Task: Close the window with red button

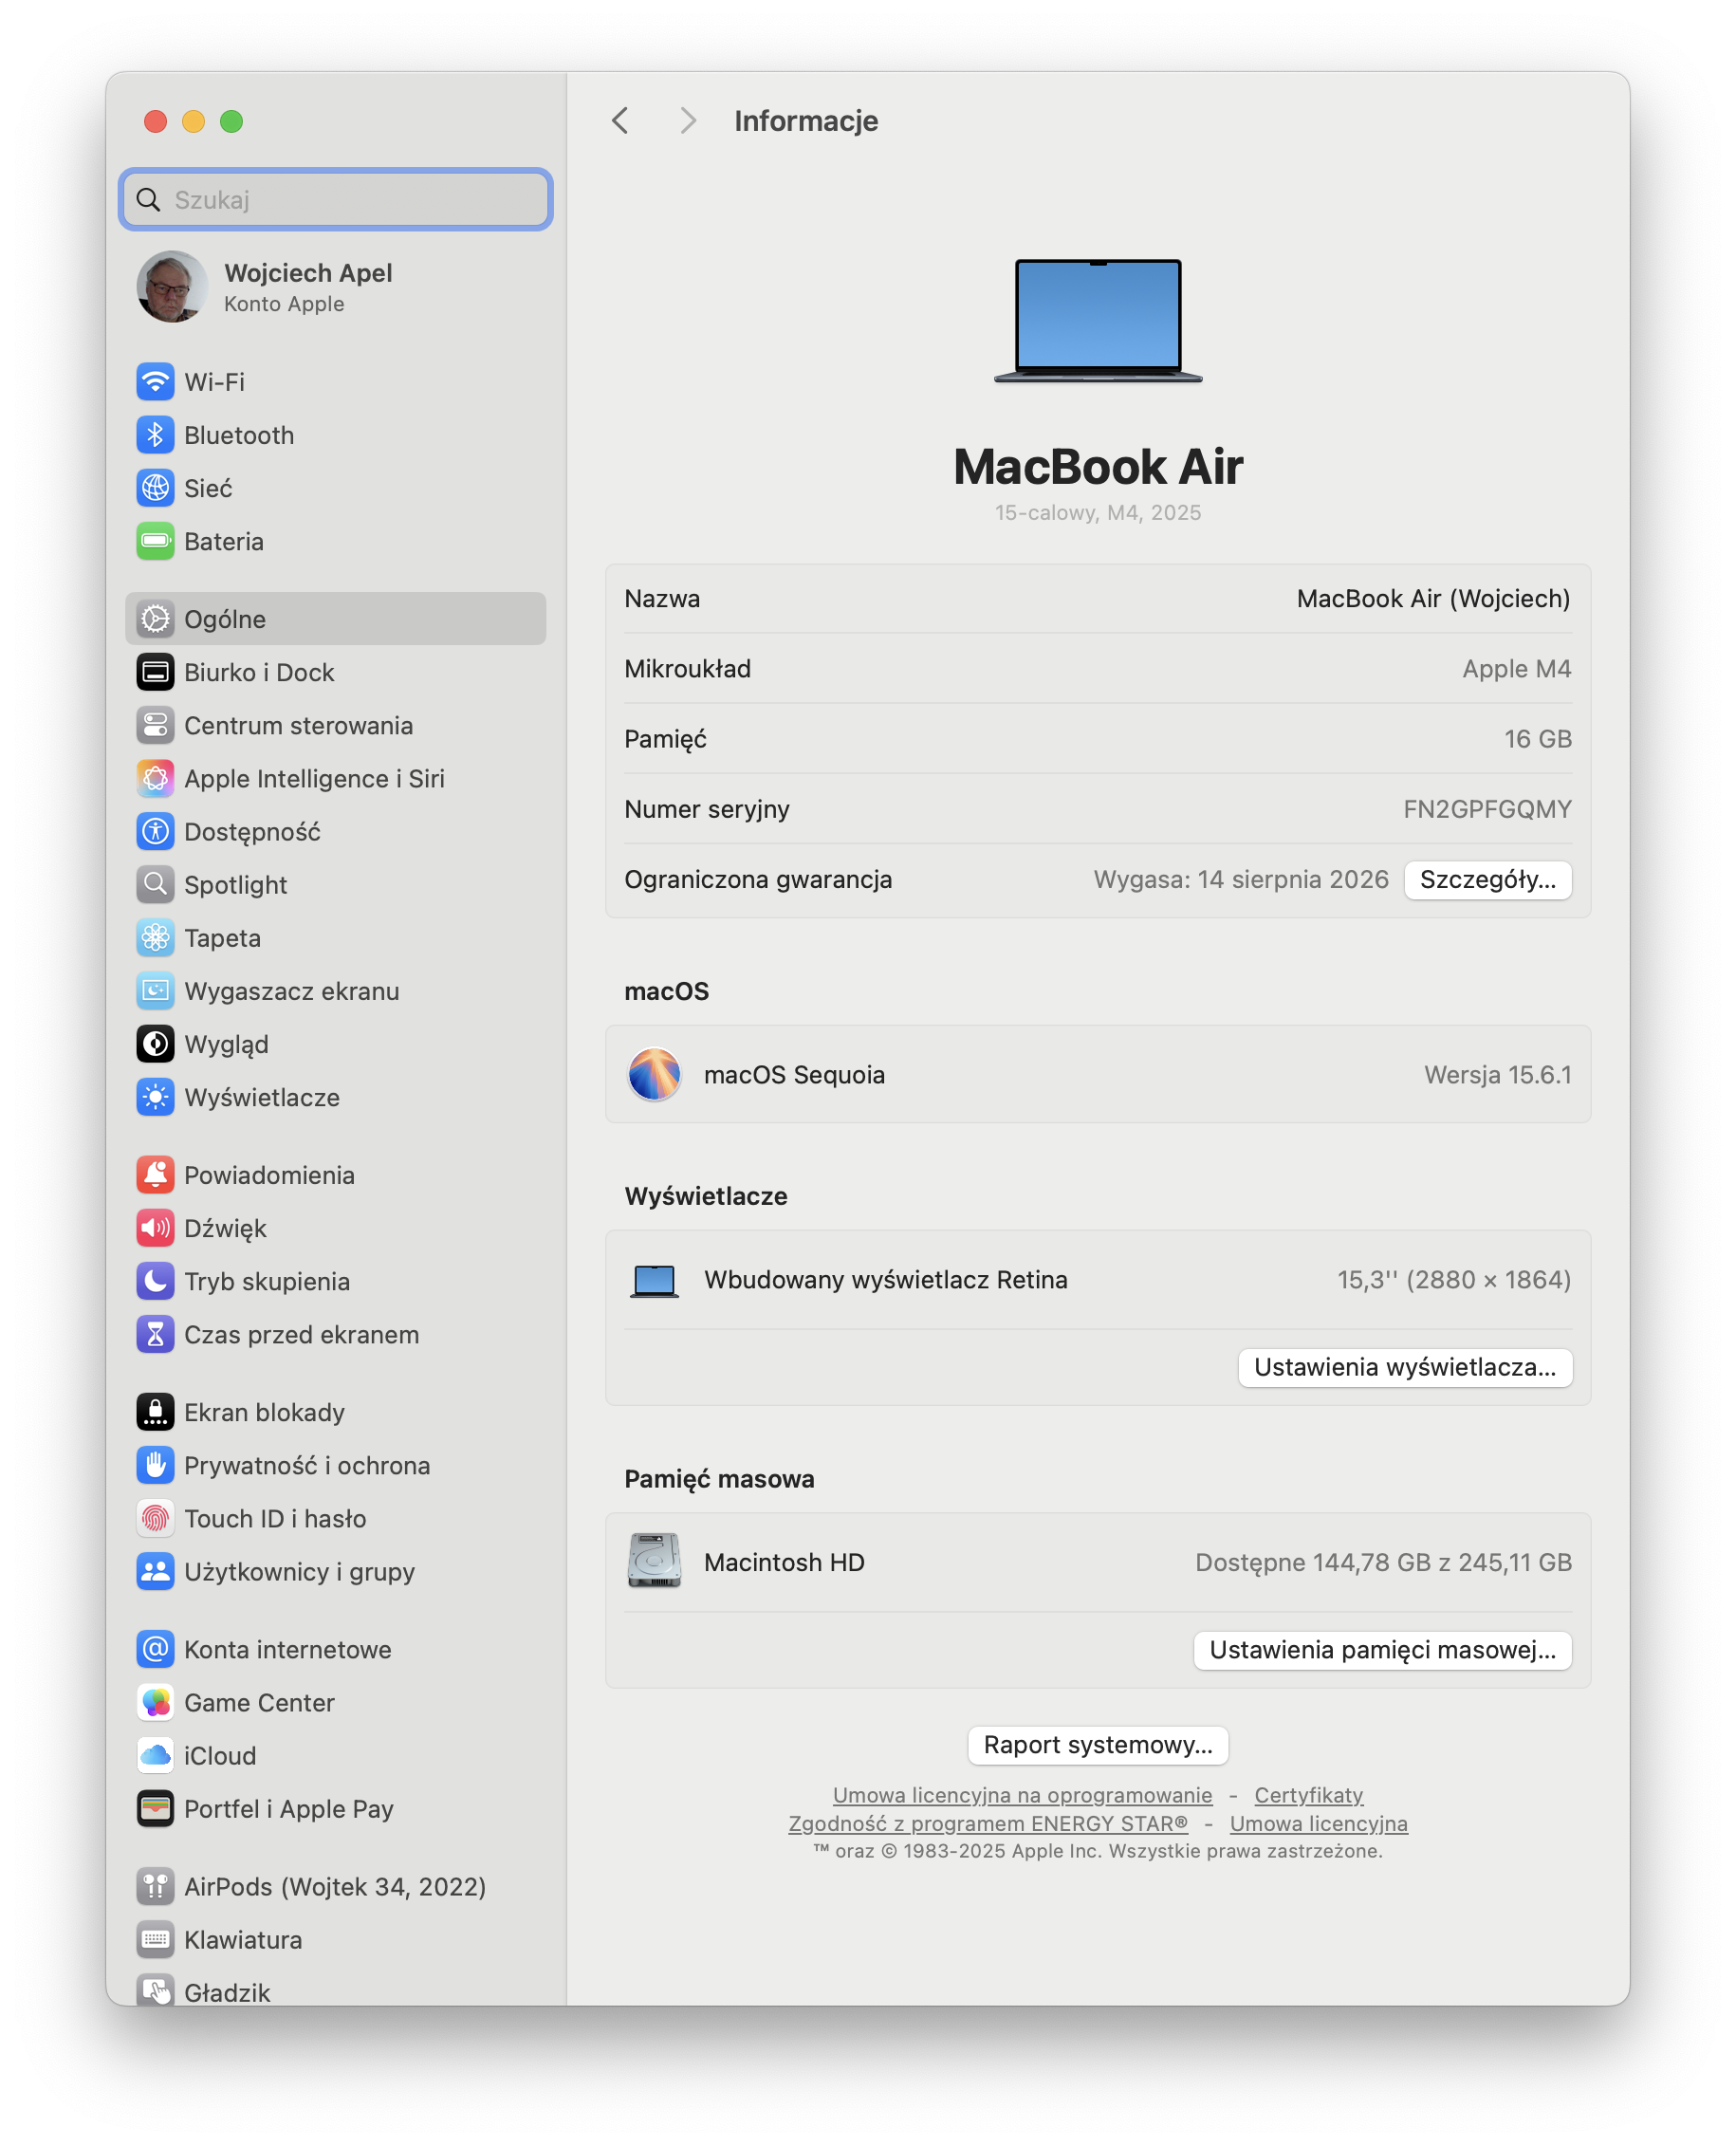Action: click(x=155, y=121)
